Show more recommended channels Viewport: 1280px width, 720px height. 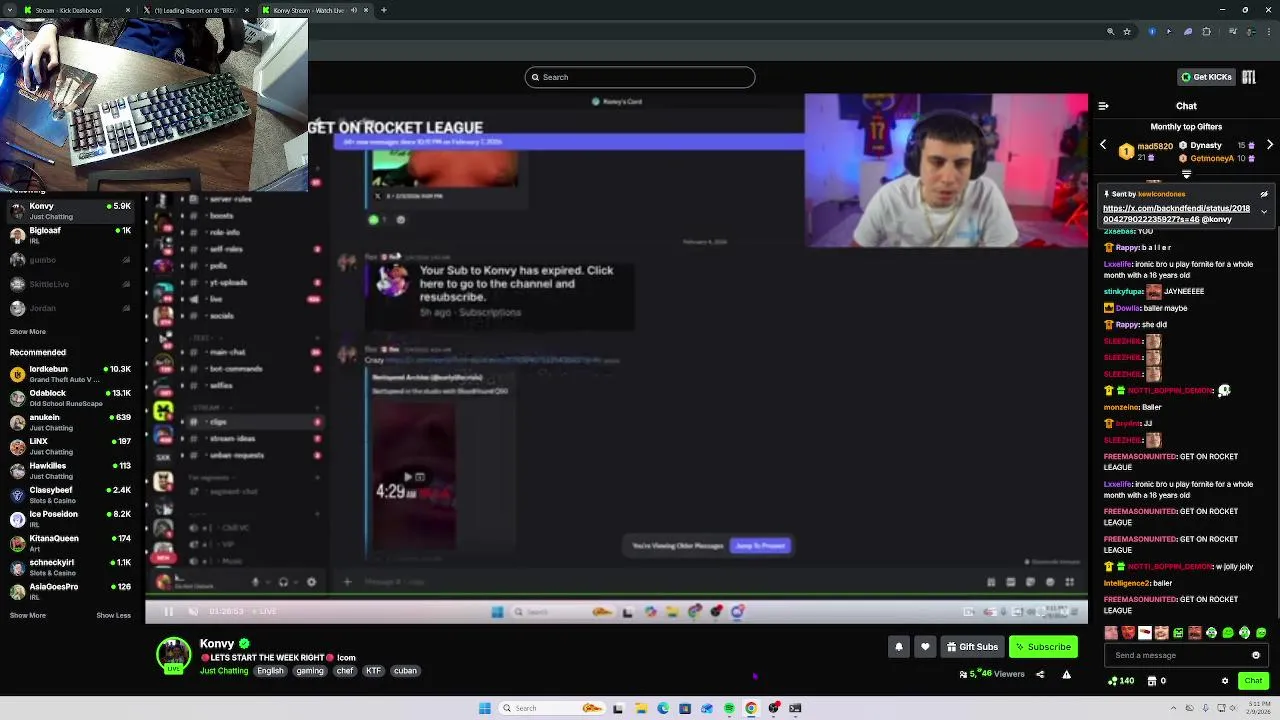pyautogui.click(x=28, y=616)
